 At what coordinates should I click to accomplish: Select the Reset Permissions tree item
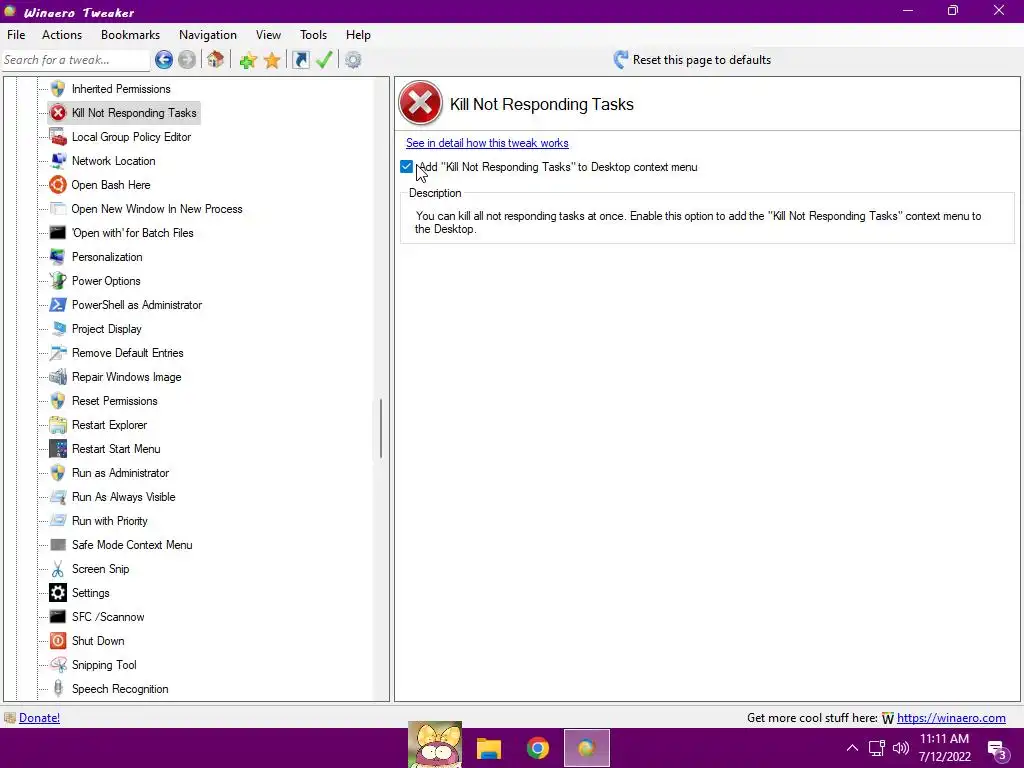click(x=114, y=401)
